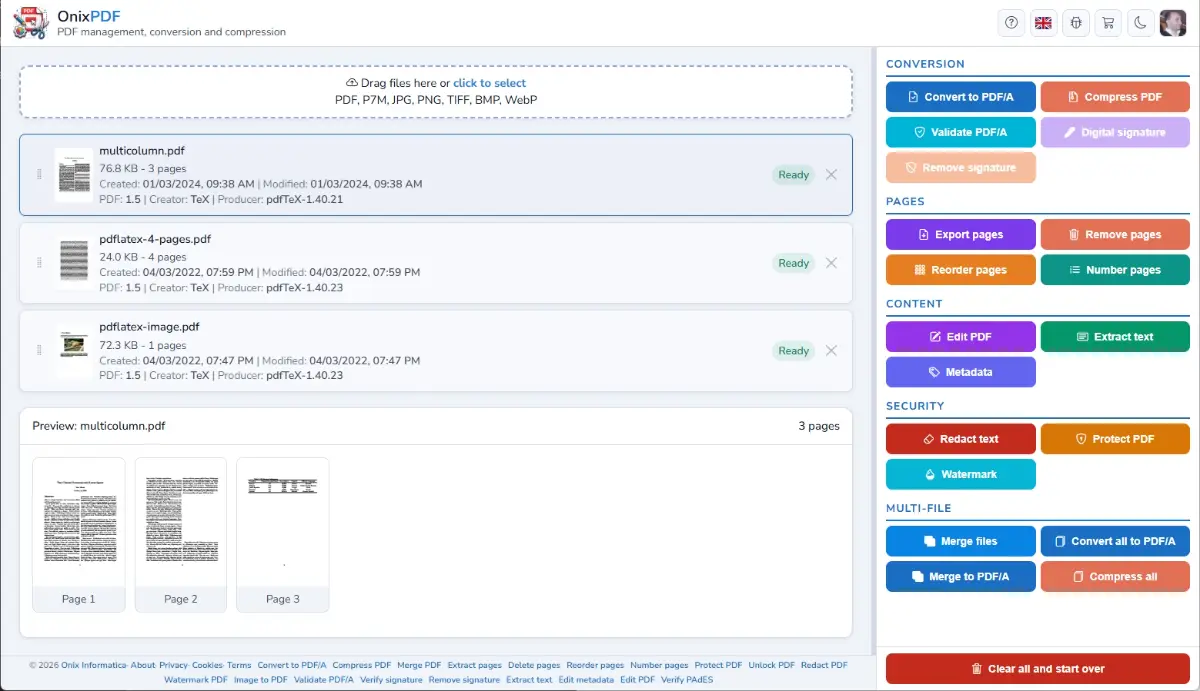This screenshot has height=691, width=1200.
Task: Click the orange Protect PDF button
Action: (1115, 439)
